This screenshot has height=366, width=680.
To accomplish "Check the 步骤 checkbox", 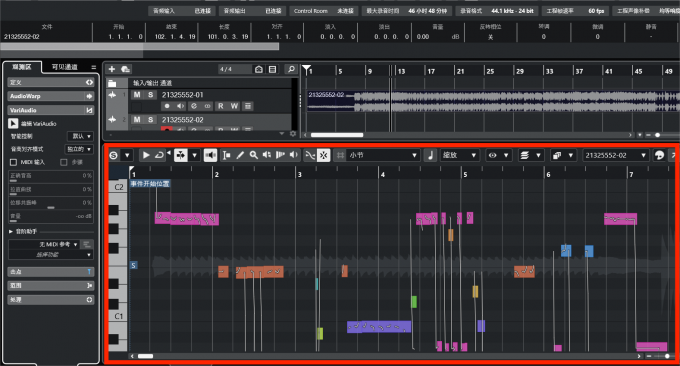I will pos(64,162).
